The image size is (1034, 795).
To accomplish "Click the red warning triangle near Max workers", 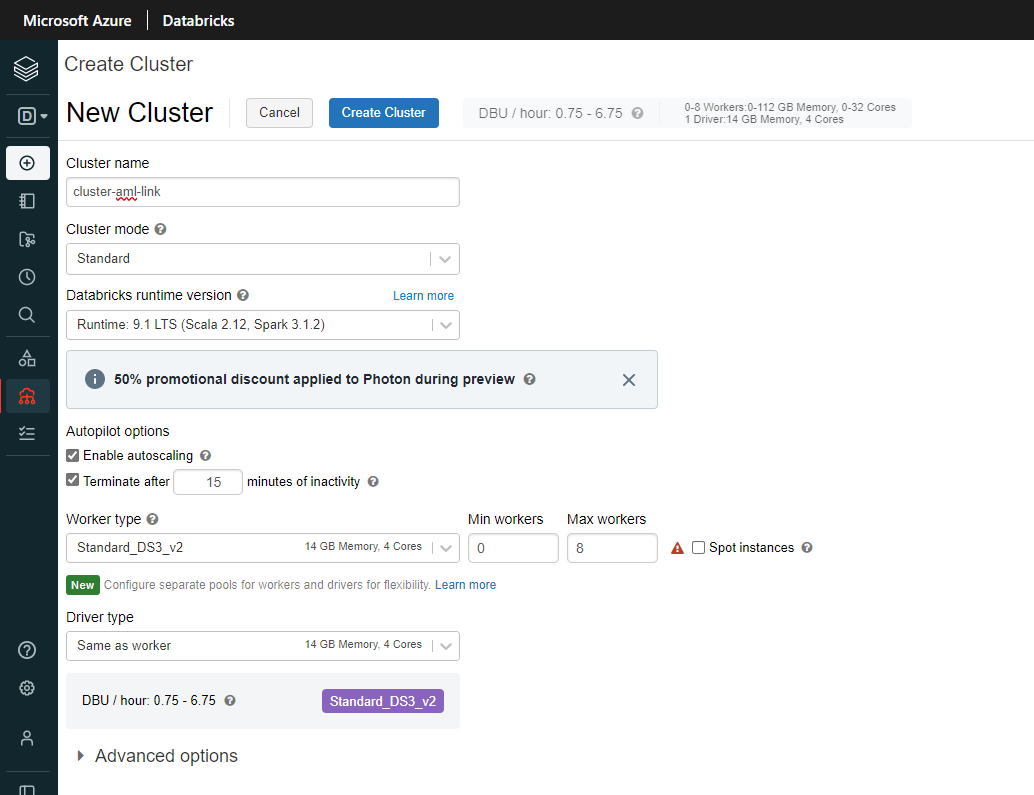I will tap(677, 548).
